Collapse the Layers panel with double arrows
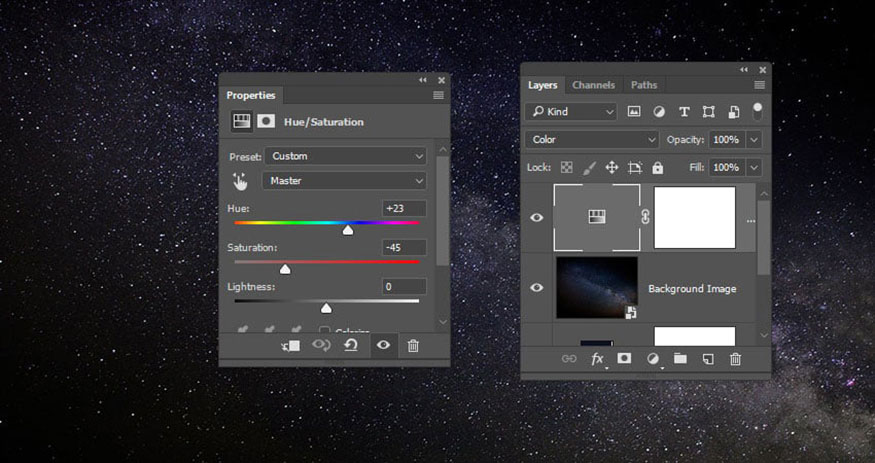875x463 pixels. [x=744, y=70]
